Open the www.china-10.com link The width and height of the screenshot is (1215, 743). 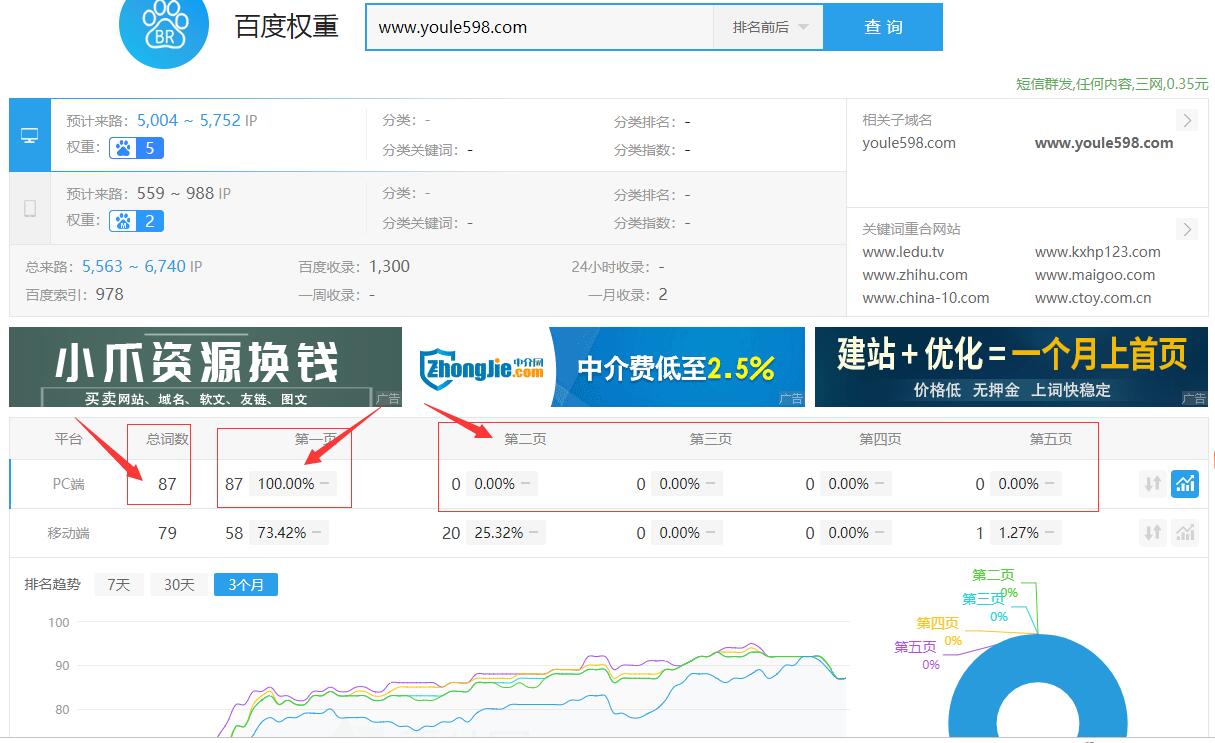click(x=926, y=298)
